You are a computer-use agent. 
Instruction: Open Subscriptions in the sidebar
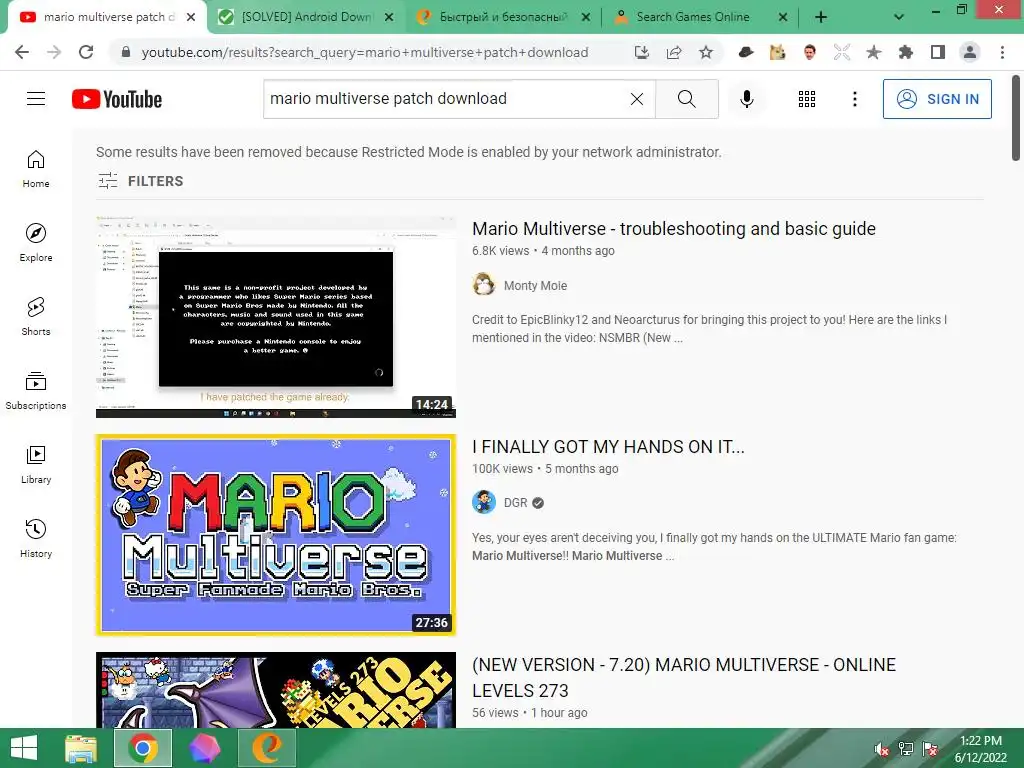(x=36, y=391)
